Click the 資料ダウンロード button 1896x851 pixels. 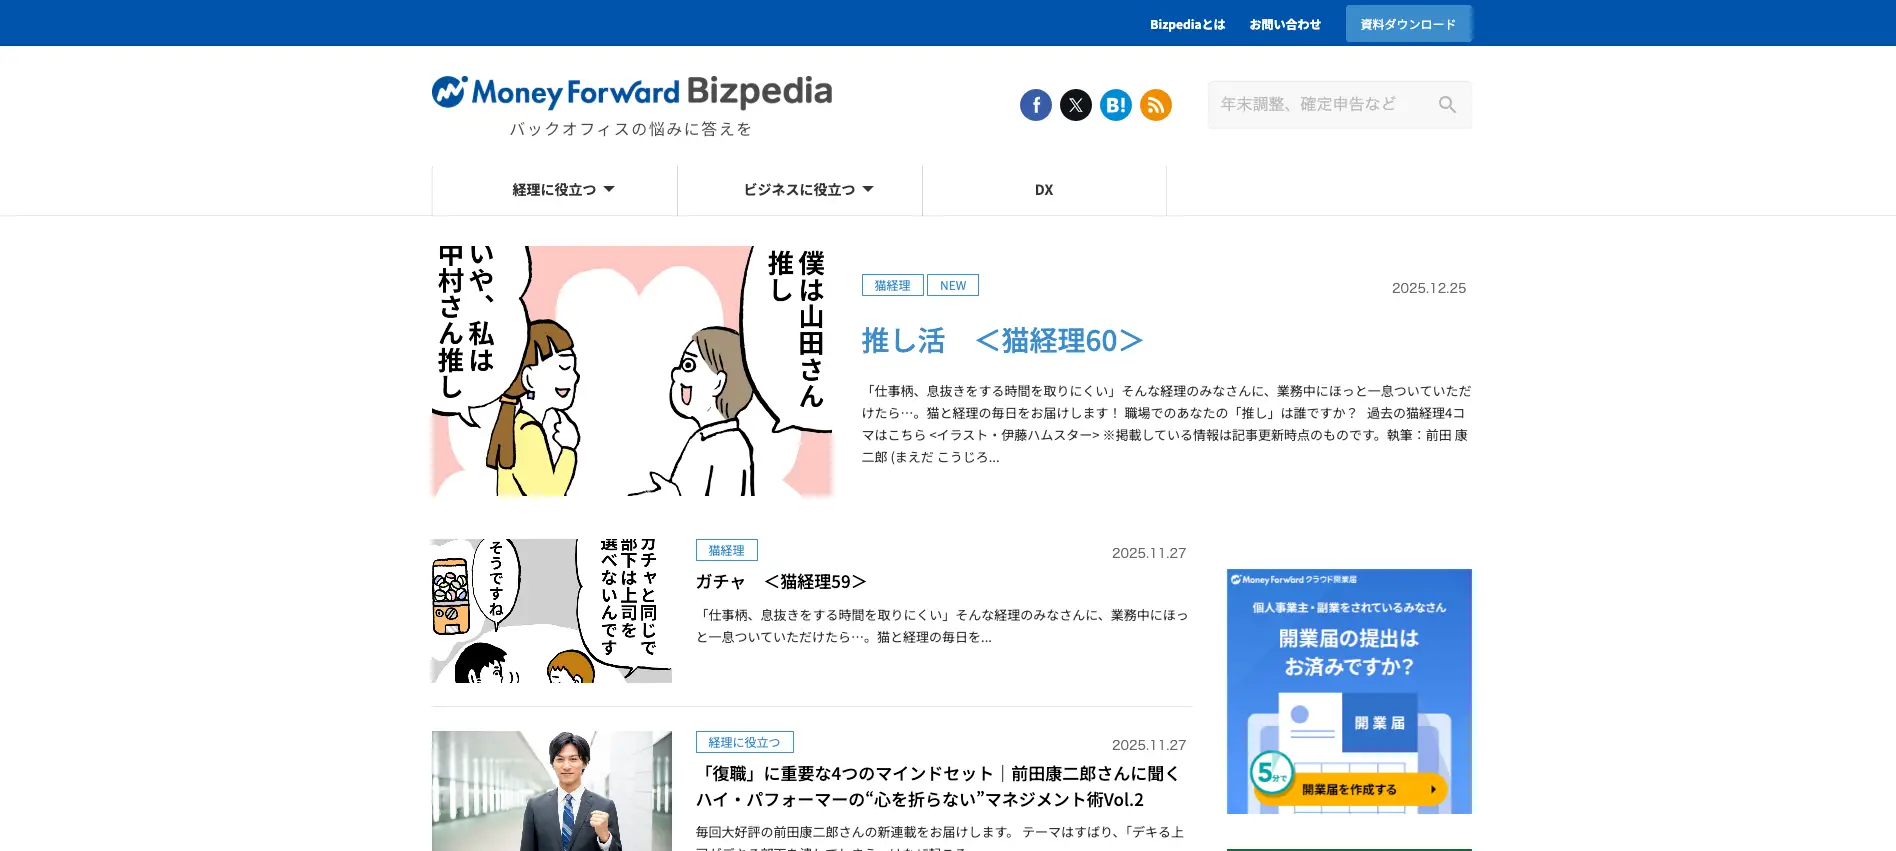coord(1408,24)
